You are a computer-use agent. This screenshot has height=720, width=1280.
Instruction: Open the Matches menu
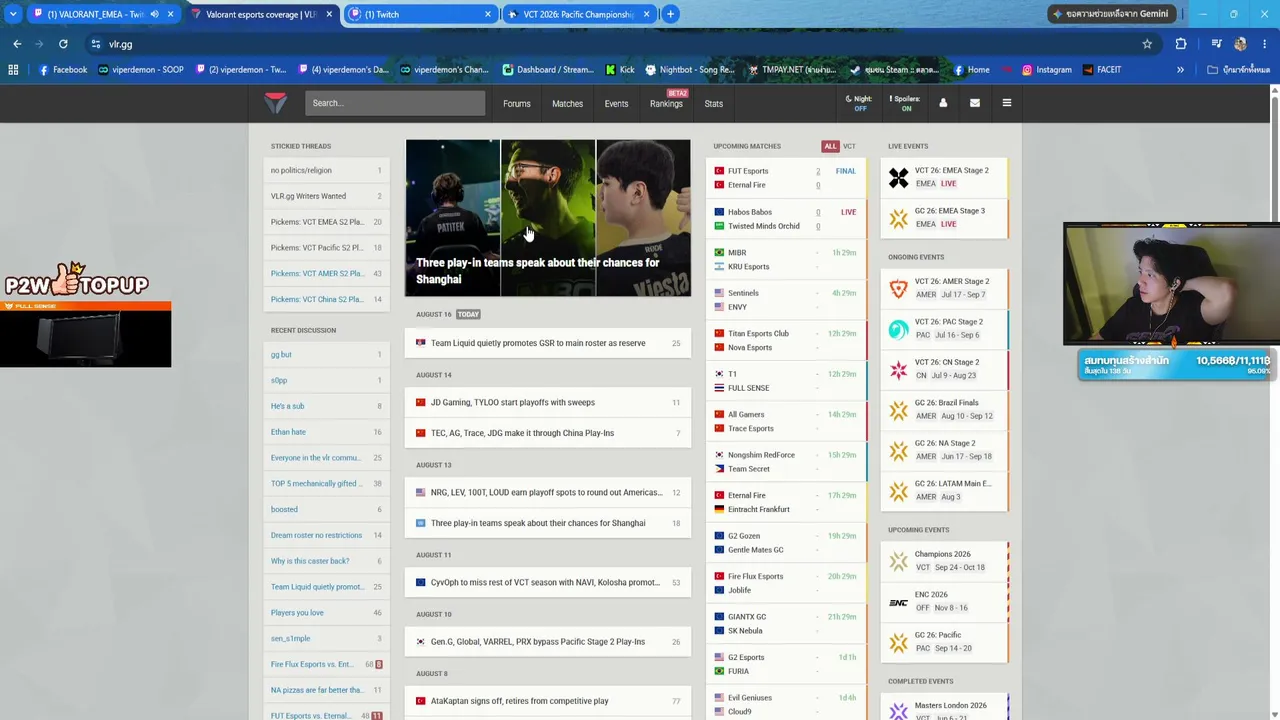click(x=567, y=104)
